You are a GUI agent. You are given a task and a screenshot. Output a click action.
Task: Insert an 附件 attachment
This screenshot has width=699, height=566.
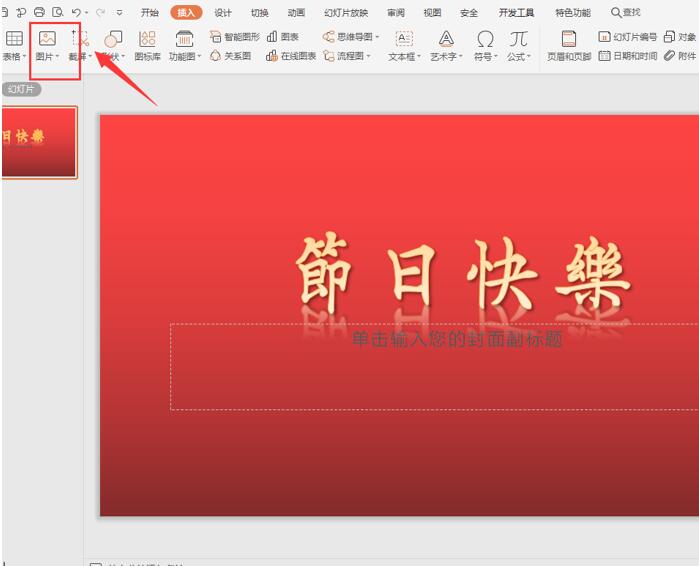click(x=680, y=56)
